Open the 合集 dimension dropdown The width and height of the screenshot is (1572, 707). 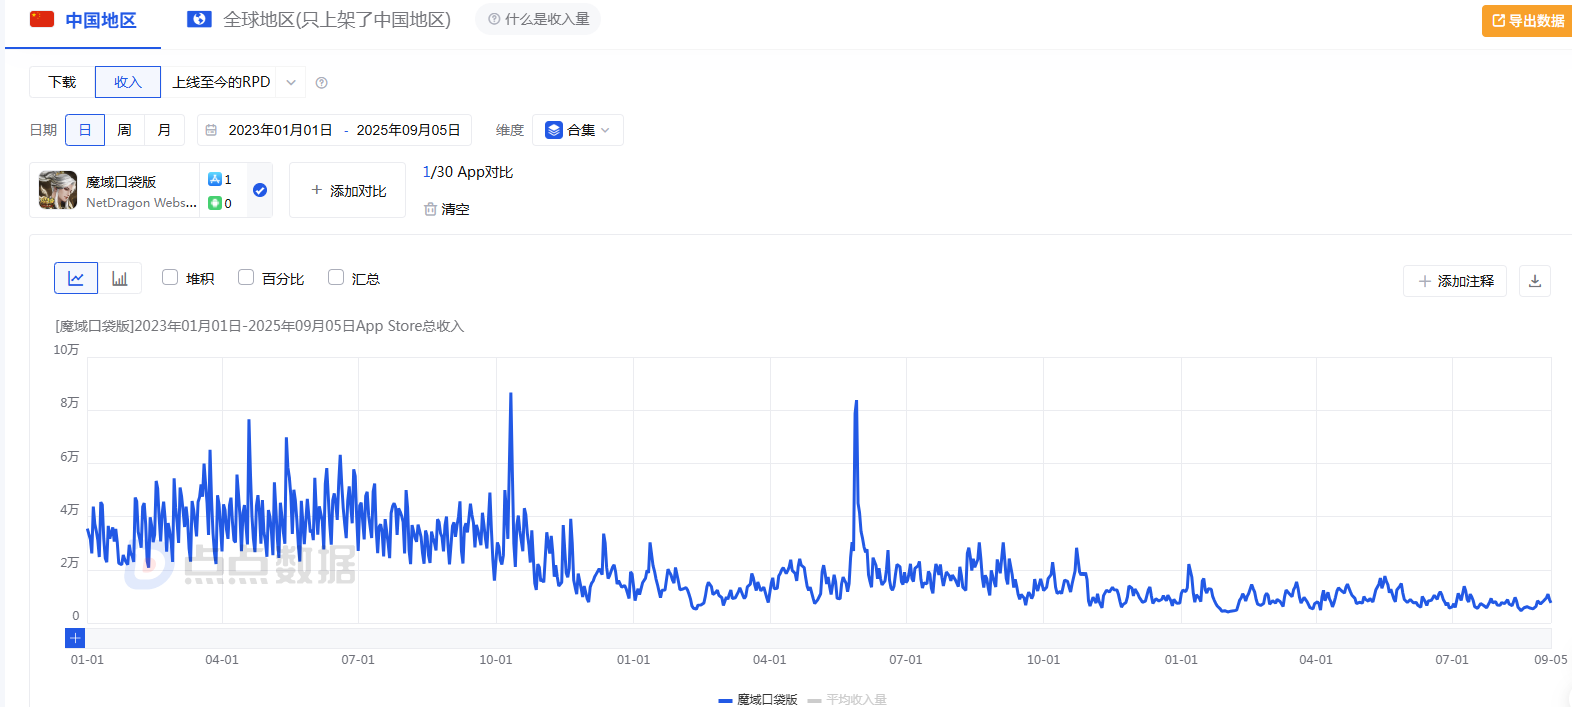577,130
